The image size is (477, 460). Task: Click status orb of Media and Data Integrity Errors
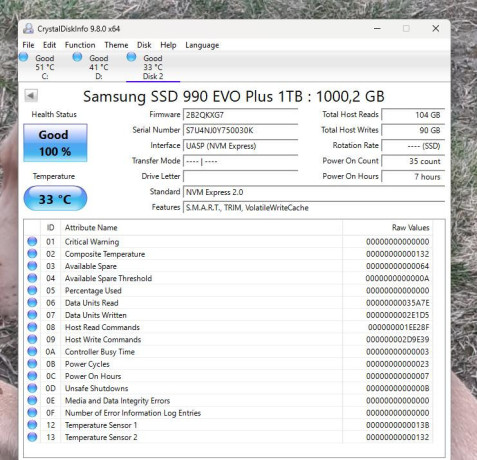pos(32,400)
